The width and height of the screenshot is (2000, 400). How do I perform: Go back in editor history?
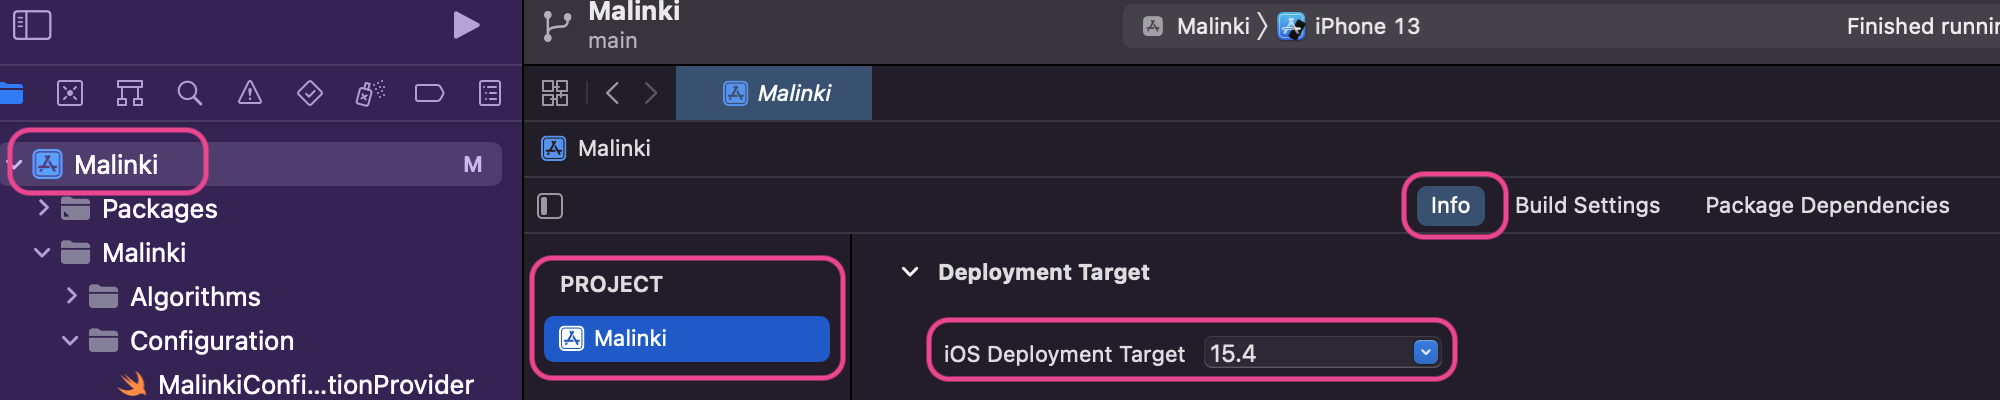613,93
